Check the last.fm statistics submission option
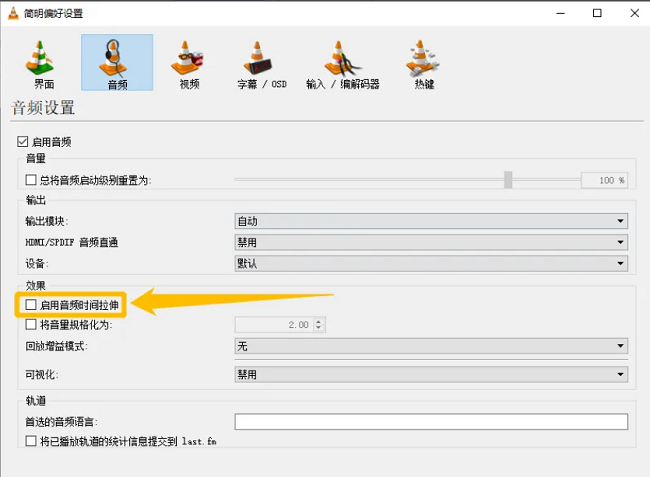This screenshot has width=650, height=477. 31,441
